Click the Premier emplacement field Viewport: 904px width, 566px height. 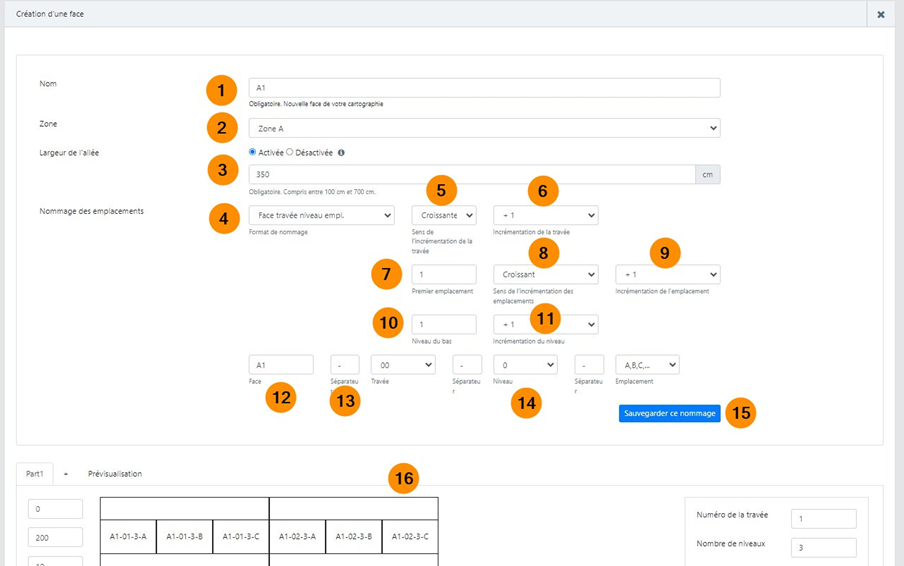[443, 274]
